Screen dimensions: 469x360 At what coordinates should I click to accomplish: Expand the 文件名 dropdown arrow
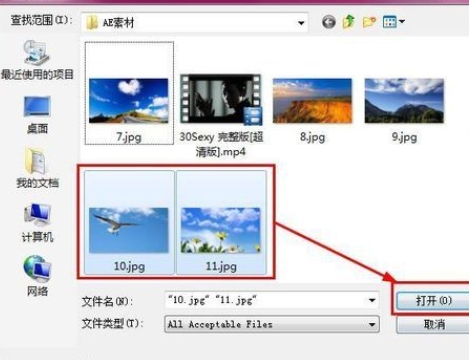[x=372, y=301]
